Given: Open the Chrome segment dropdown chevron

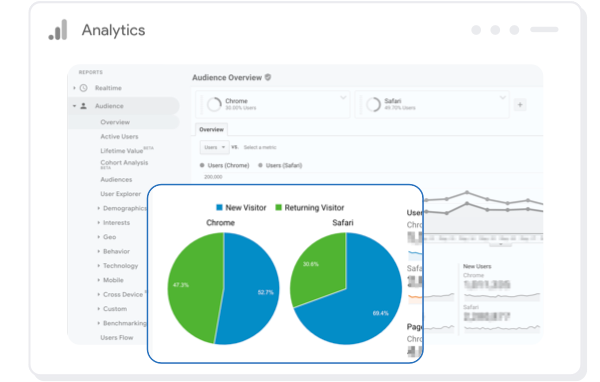Looking at the screenshot, I should point(343,98).
